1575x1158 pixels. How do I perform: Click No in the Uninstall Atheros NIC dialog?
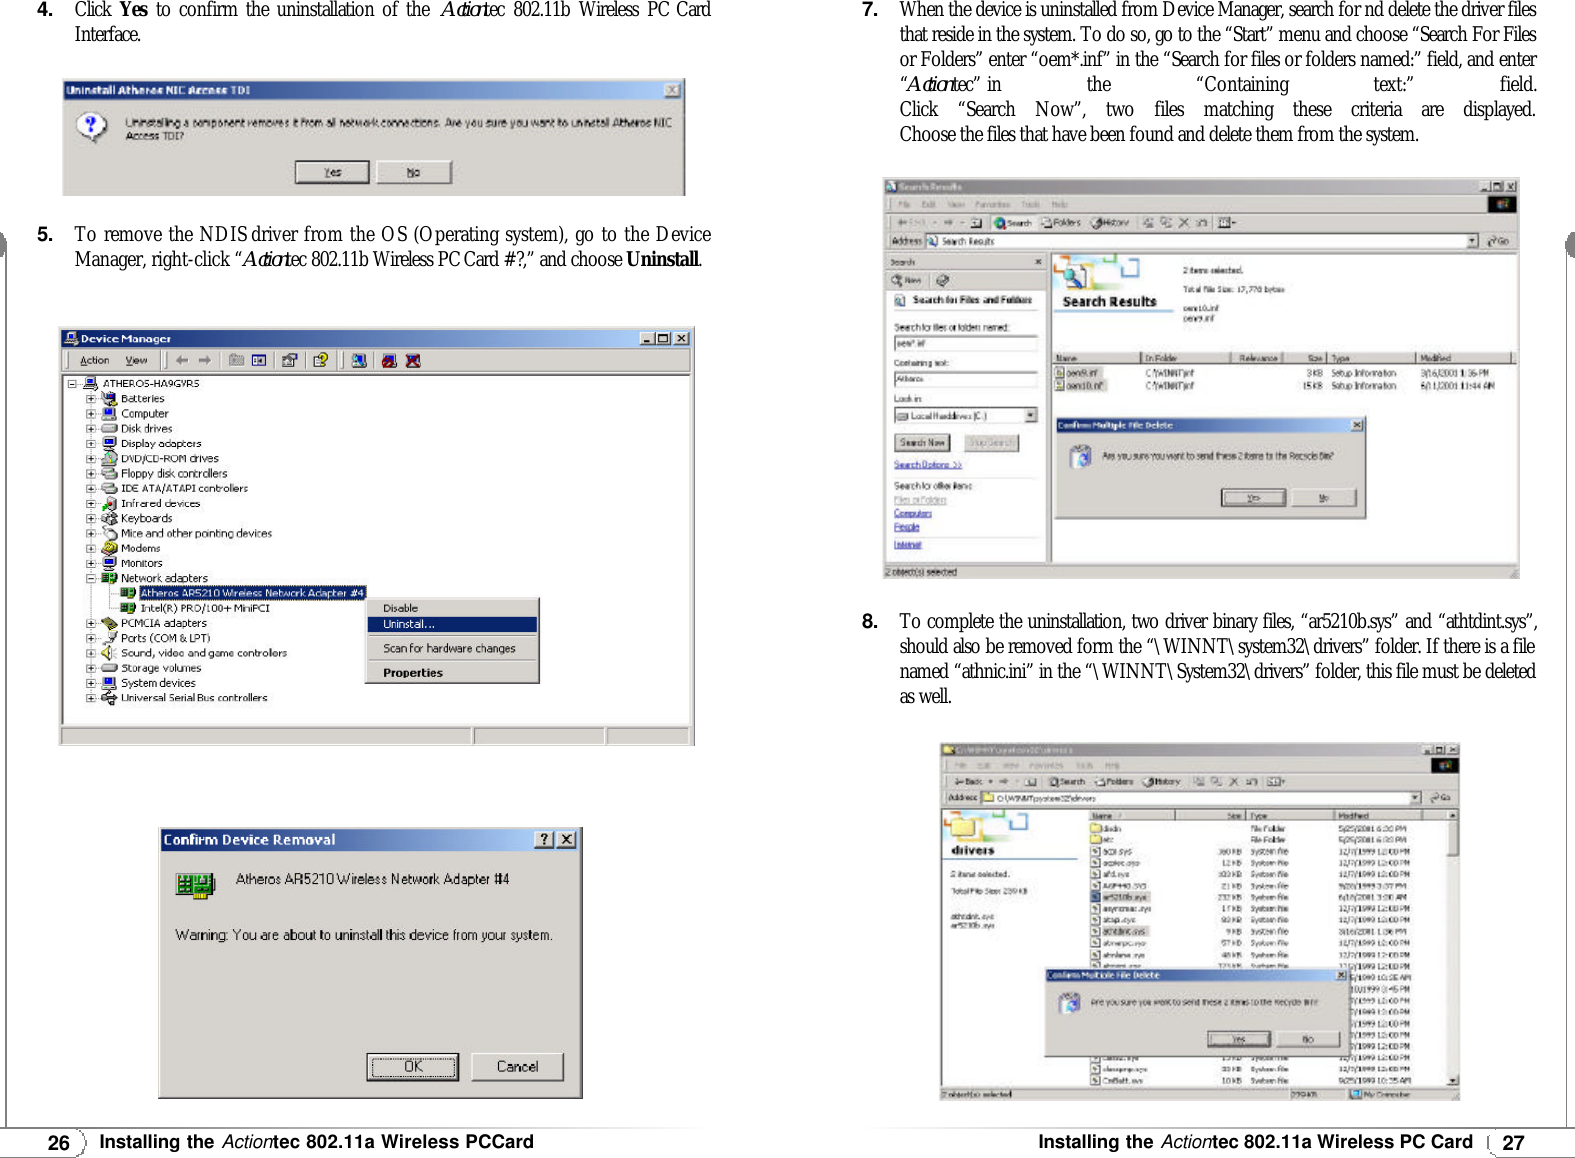[x=413, y=172]
